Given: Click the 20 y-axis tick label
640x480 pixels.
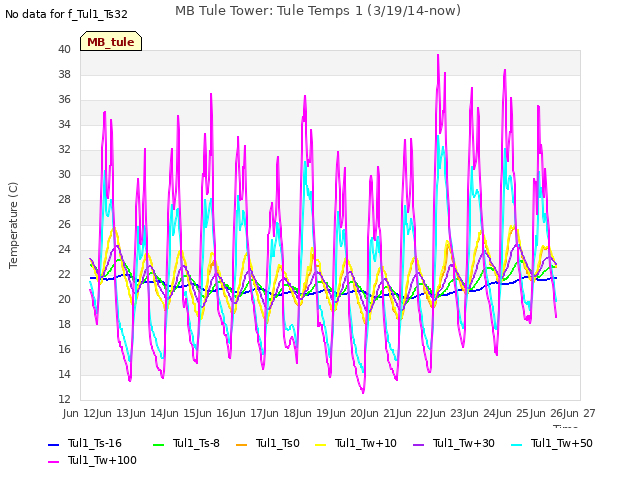Looking at the screenshot, I should pos(64,299).
